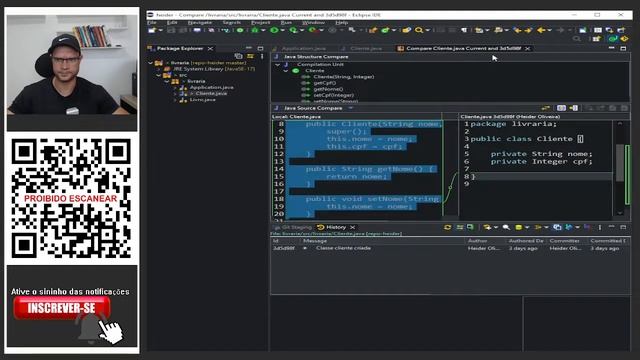
Task: Click the New file toolbar icon
Action: [x=152, y=30]
